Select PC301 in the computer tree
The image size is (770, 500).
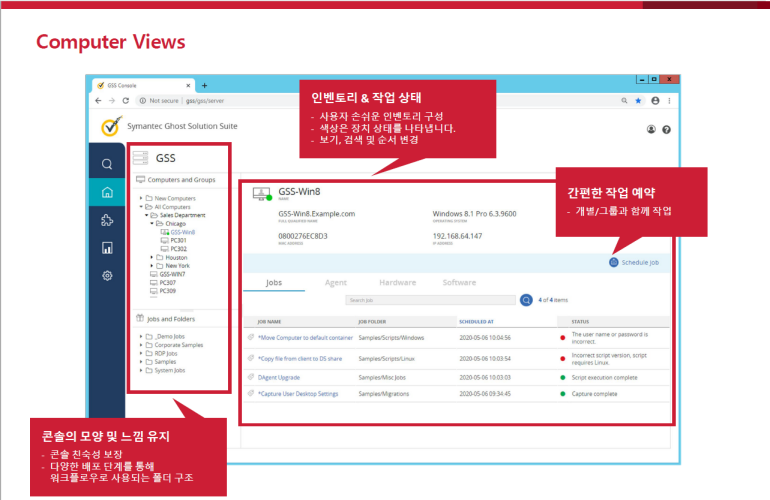pyautogui.click(x=178, y=241)
